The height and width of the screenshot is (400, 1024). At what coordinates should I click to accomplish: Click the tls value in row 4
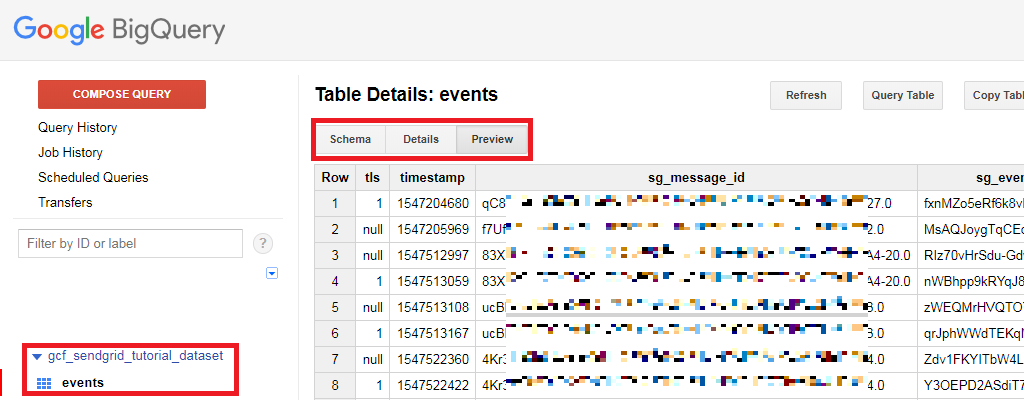coord(372,282)
